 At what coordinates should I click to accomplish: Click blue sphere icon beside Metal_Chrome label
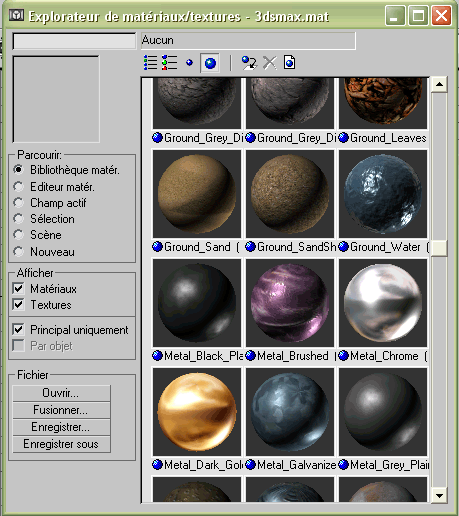click(343, 356)
